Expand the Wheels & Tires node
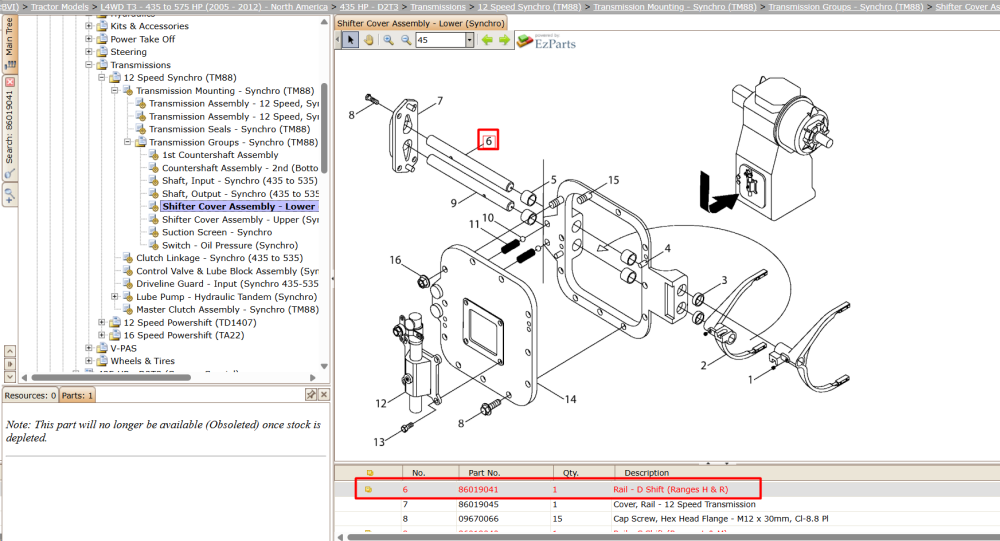 (x=89, y=361)
